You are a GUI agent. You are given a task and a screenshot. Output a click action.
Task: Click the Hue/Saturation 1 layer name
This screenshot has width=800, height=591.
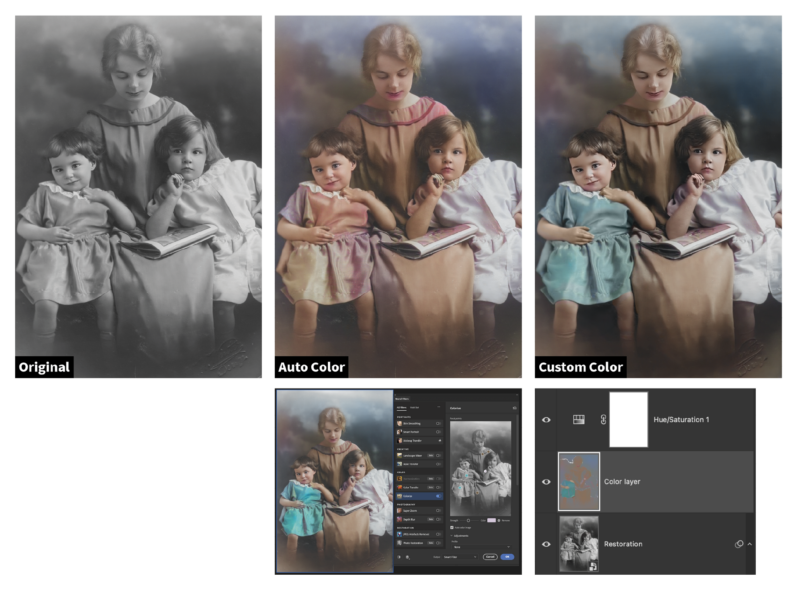pyautogui.click(x=681, y=420)
